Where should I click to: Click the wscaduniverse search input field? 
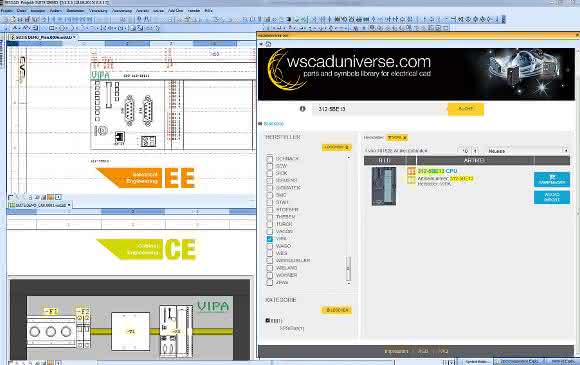pyautogui.click(x=380, y=109)
